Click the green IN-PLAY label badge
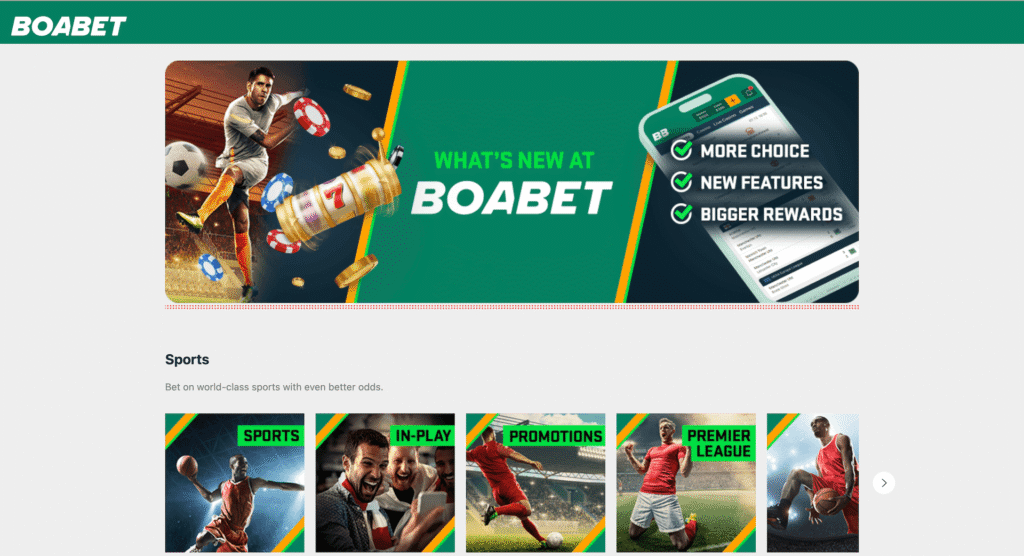Image resolution: width=1024 pixels, height=556 pixels. pyautogui.click(x=423, y=435)
